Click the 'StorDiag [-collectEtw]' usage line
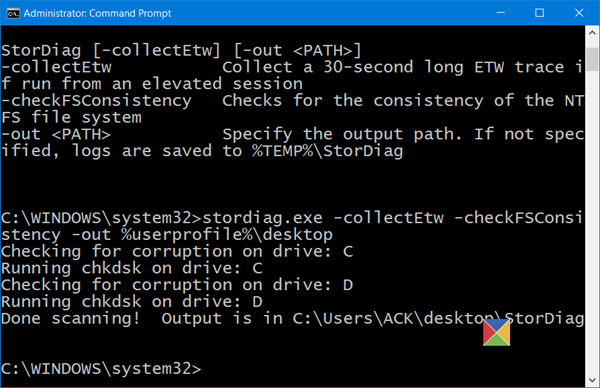The image size is (600, 388). coord(181,51)
